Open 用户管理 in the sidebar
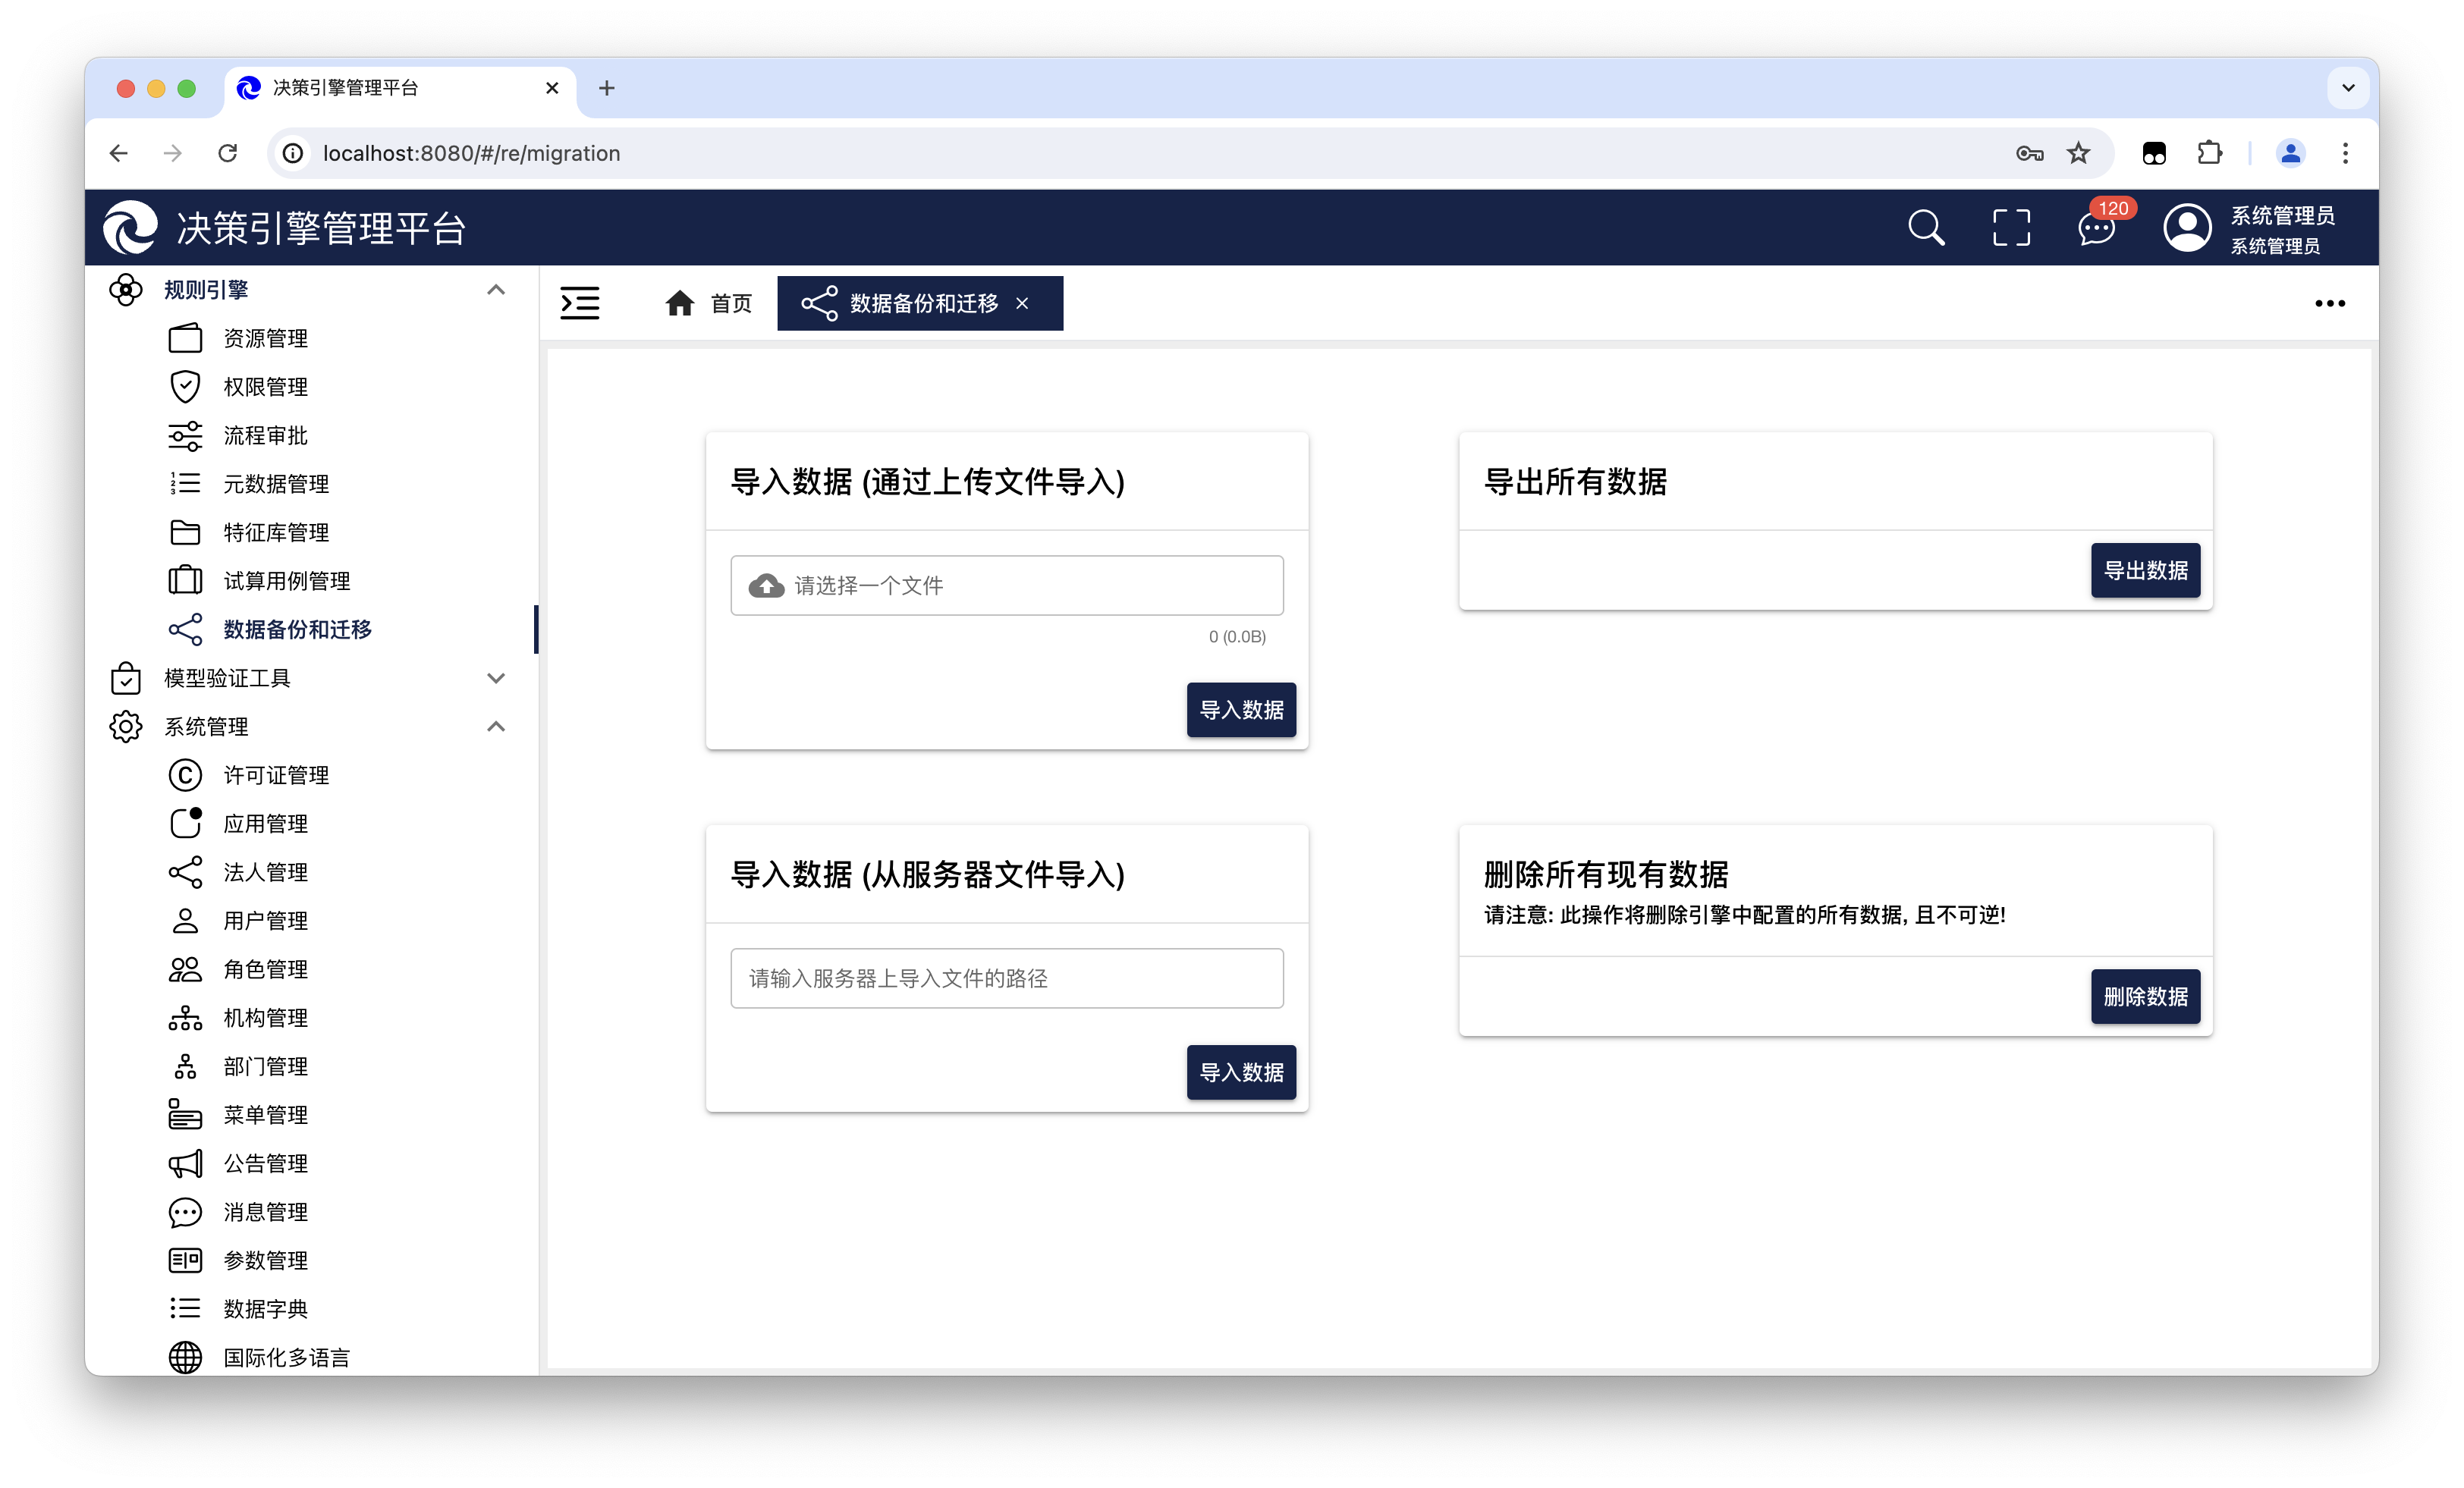This screenshot has height=1488, width=2464. [x=265, y=921]
